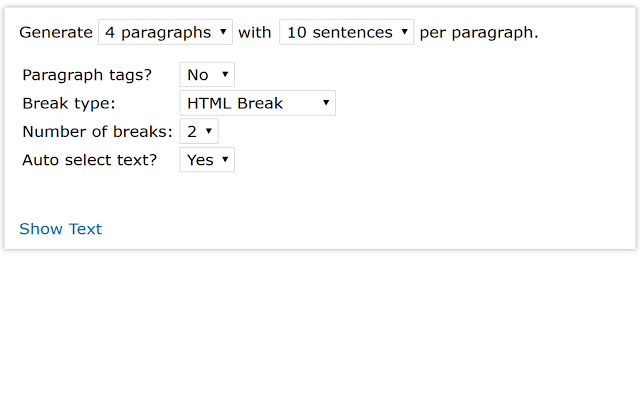Hit the arrow icon next to breaks count "2"

coord(208,131)
